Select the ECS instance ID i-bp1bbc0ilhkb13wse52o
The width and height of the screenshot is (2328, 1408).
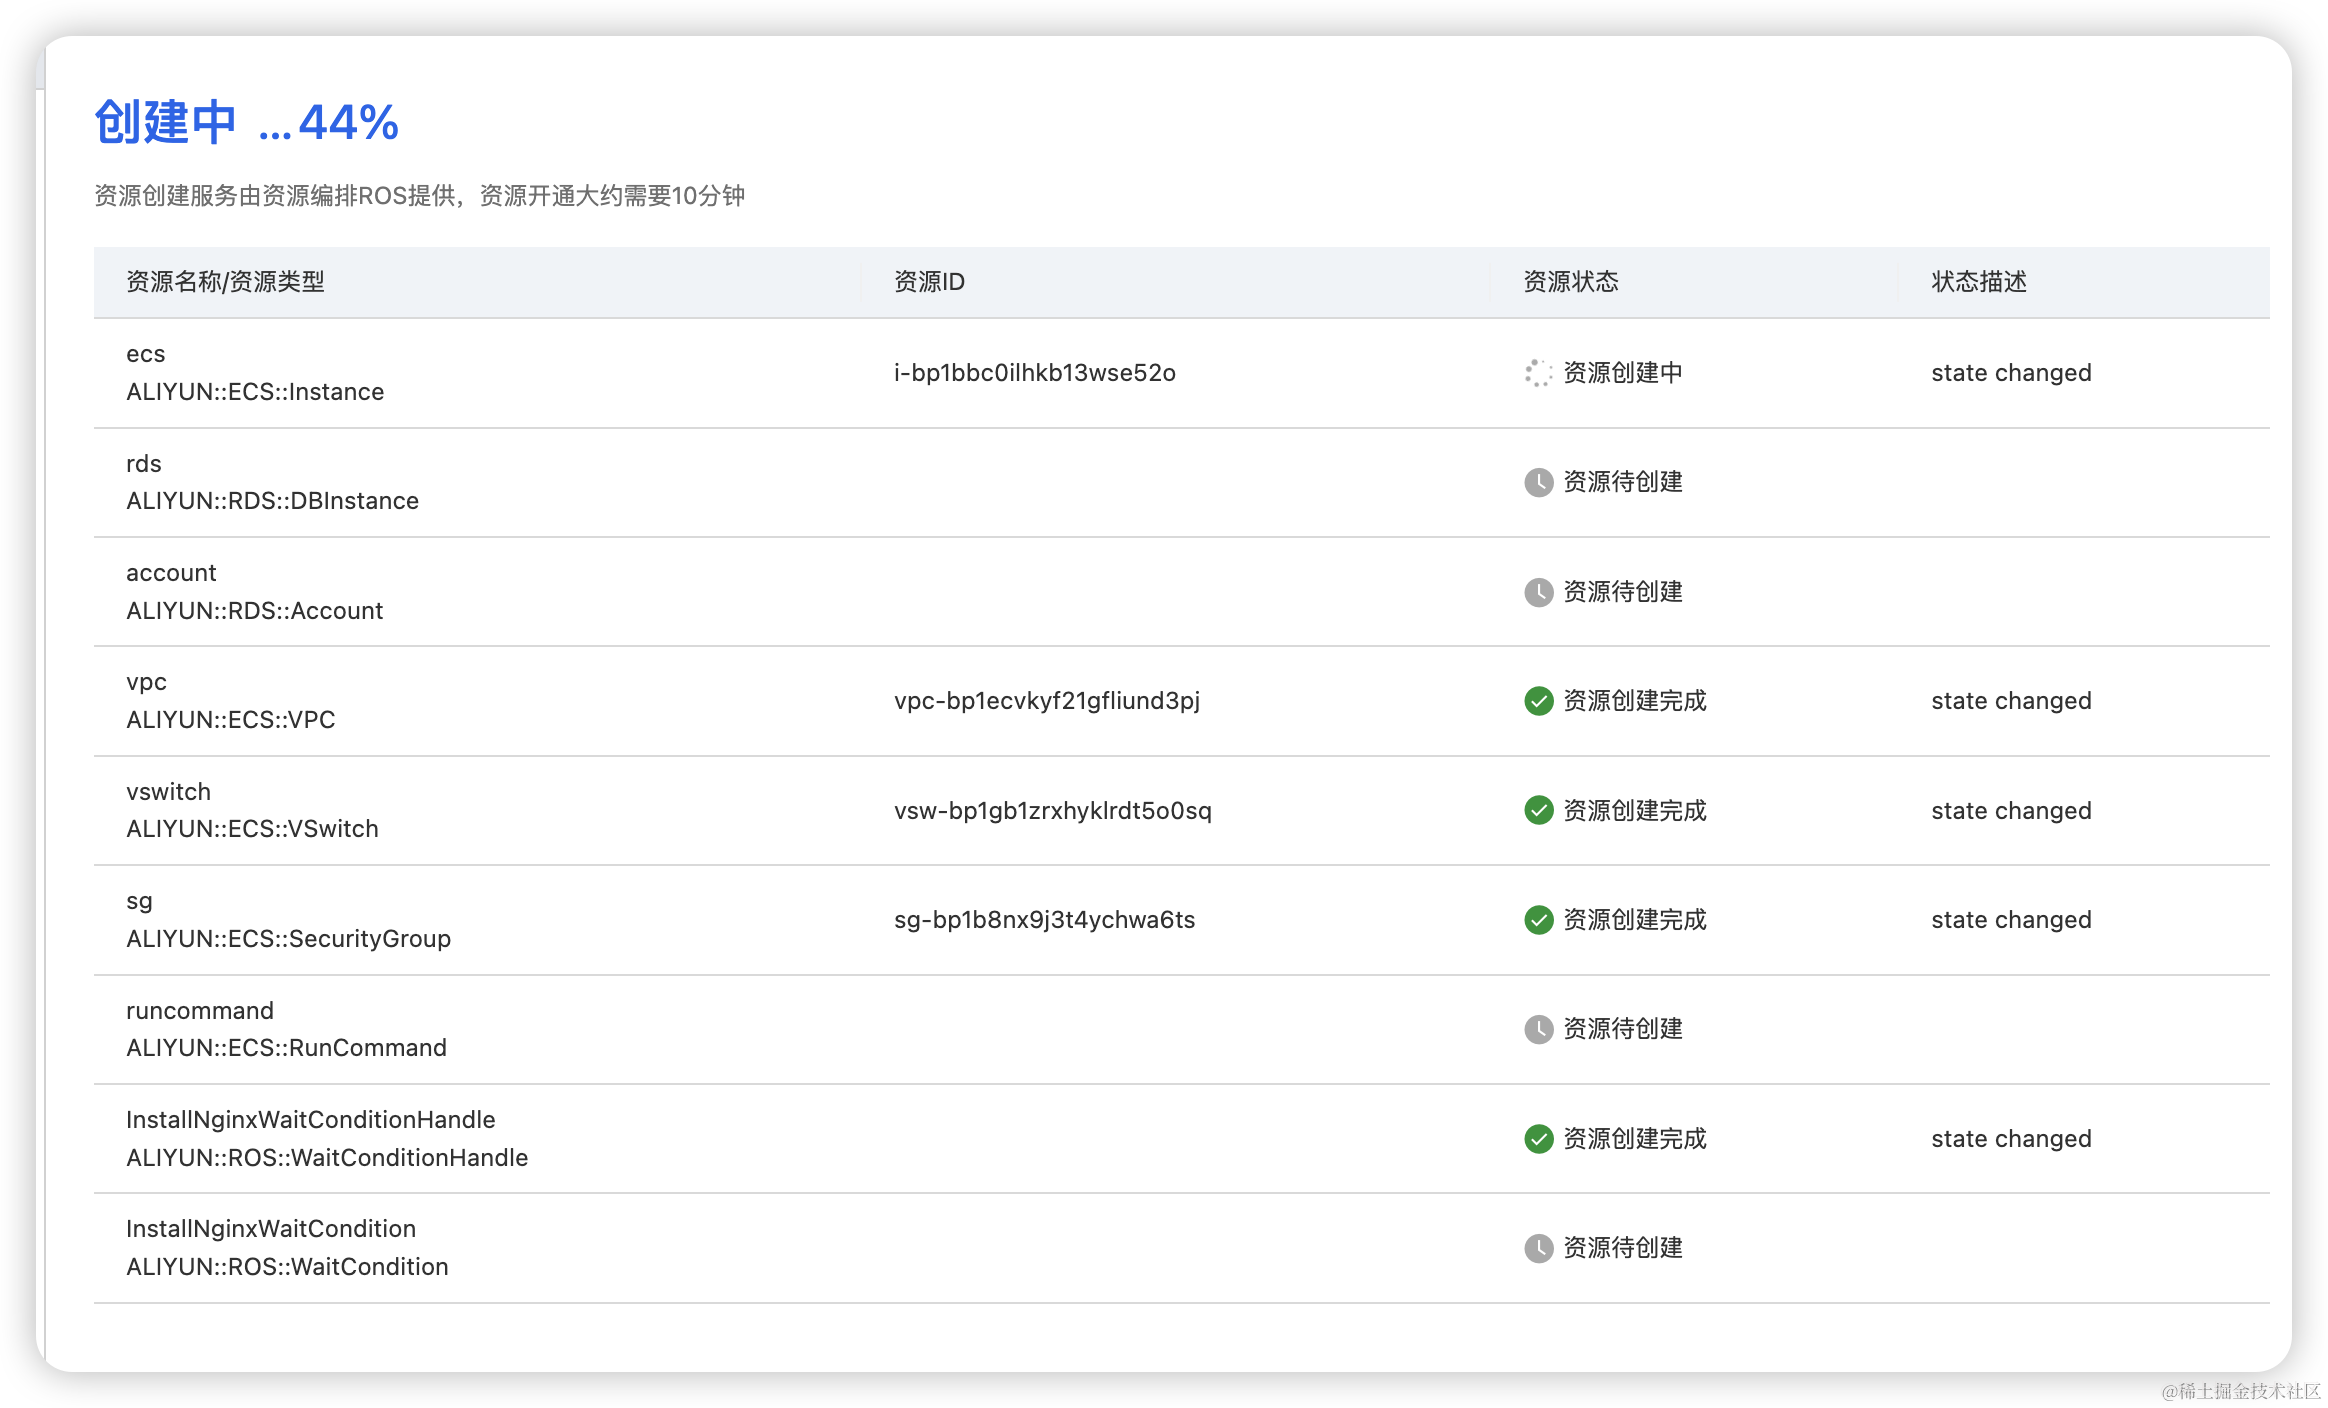(x=1035, y=373)
